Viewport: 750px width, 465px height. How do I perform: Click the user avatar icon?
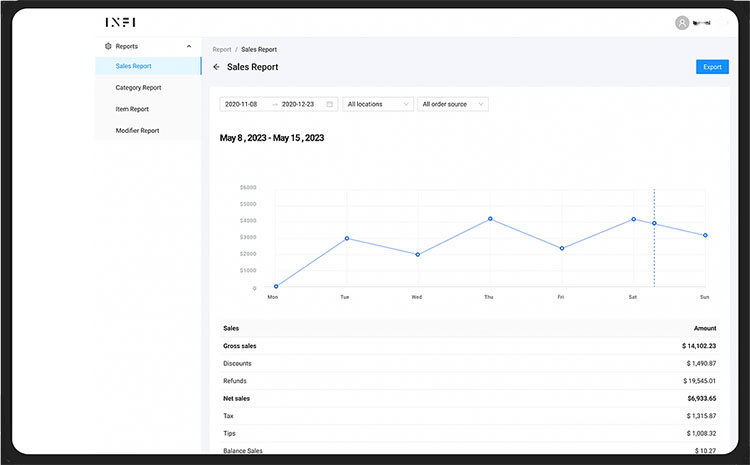(682, 22)
